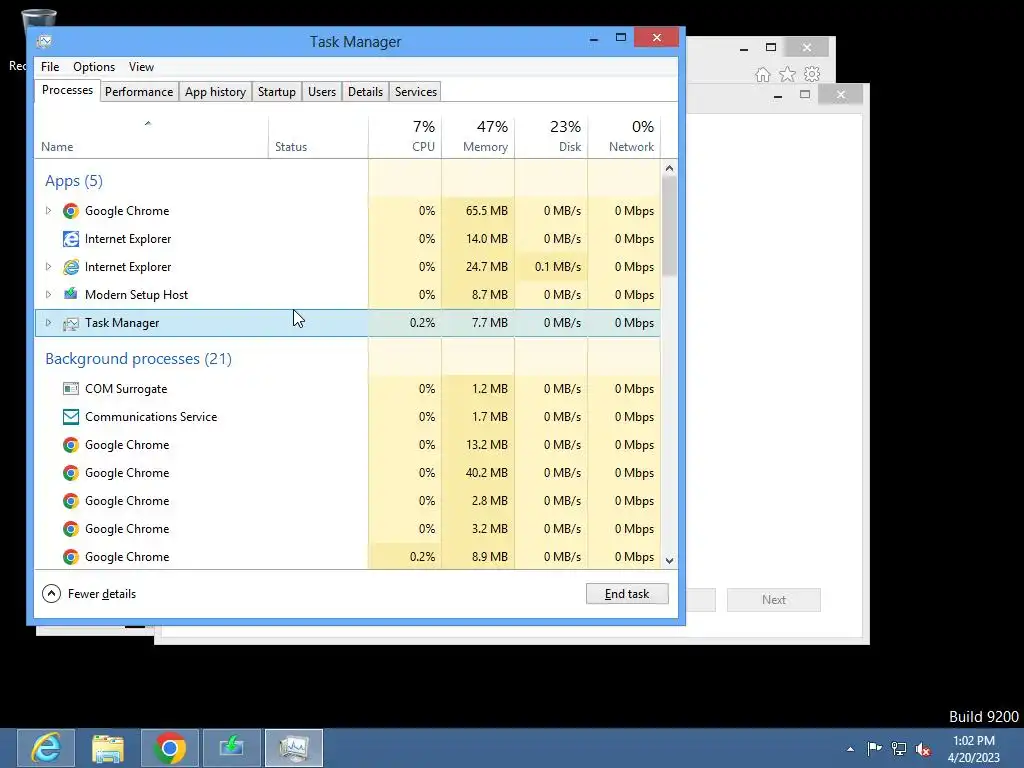
Task: Select the COM Surrogate process row
Action: 347,389
